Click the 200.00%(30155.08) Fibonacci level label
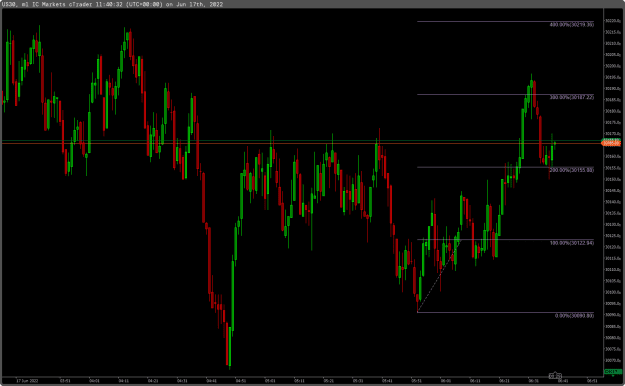625x386 pixels. click(572, 170)
